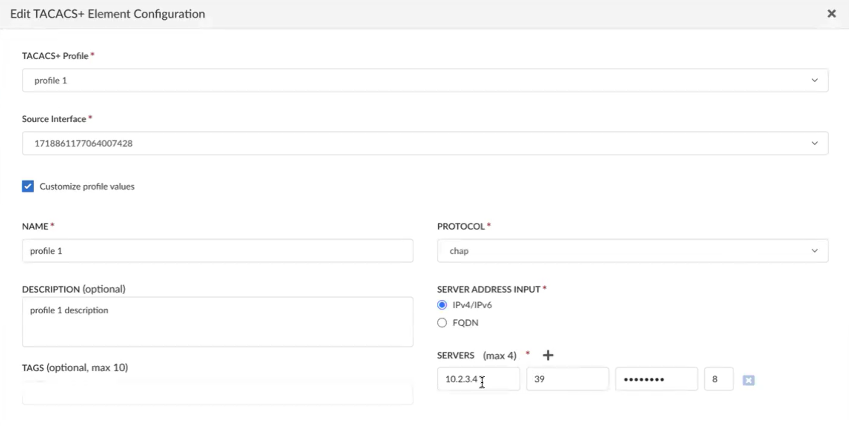Focus the masked server secret field
849x429 pixels.
656,379
